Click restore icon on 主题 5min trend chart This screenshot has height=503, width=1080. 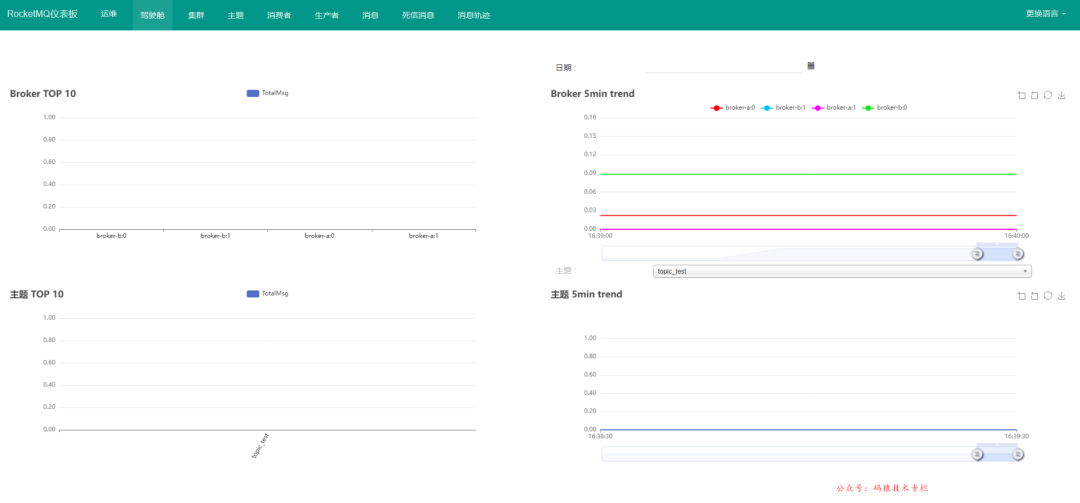[x=1047, y=296]
